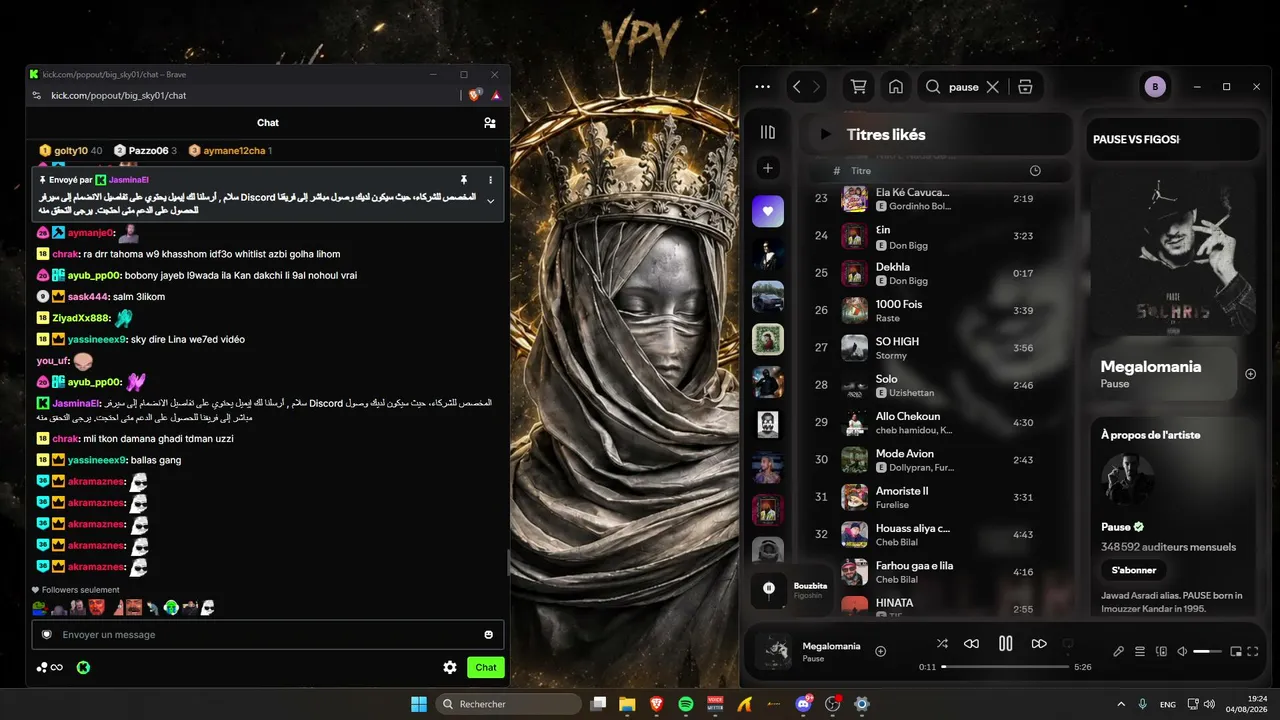Open the Spotify three-dots menu
Image resolution: width=1280 pixels, height=720 pixels.
[x=763, y=87]
